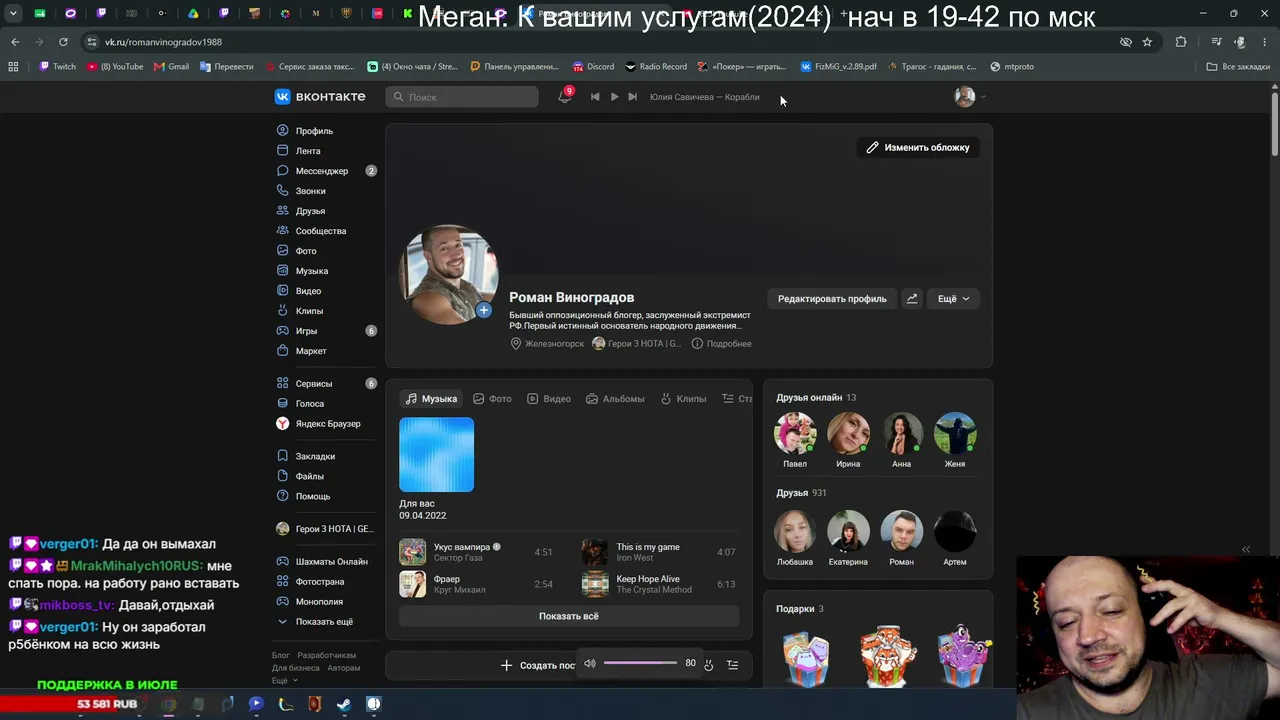
Task: Click the Помощь sidebar icon
Action: coord(283,496)
